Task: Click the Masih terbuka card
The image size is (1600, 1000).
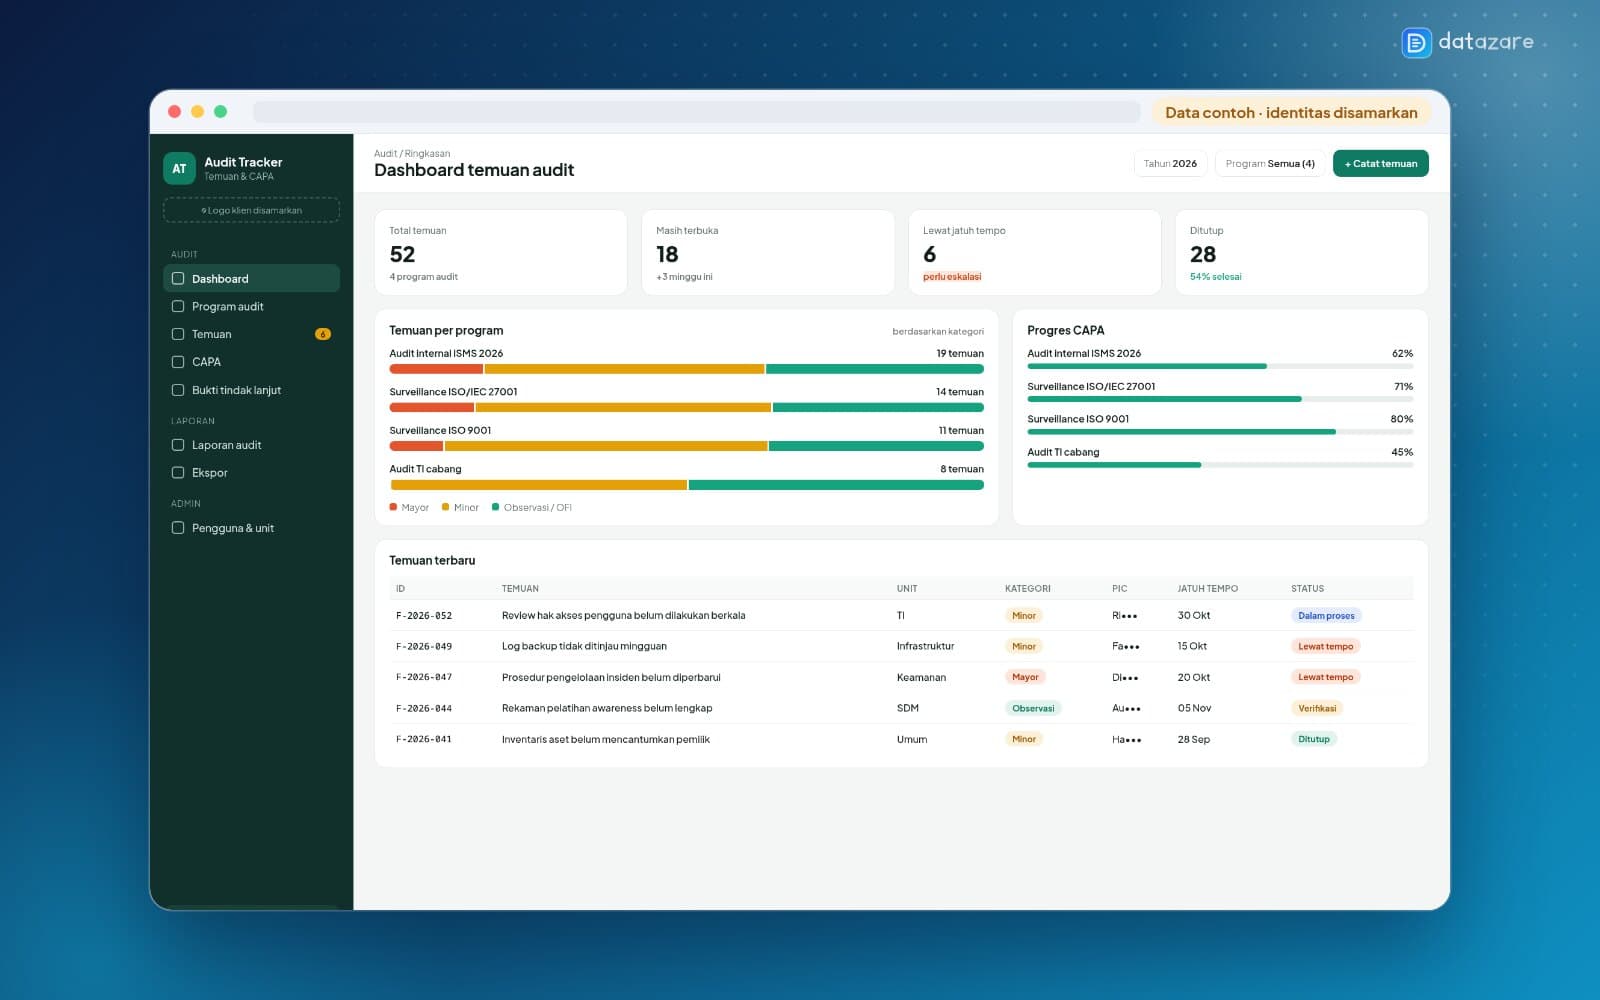Action: coord(768,252)
